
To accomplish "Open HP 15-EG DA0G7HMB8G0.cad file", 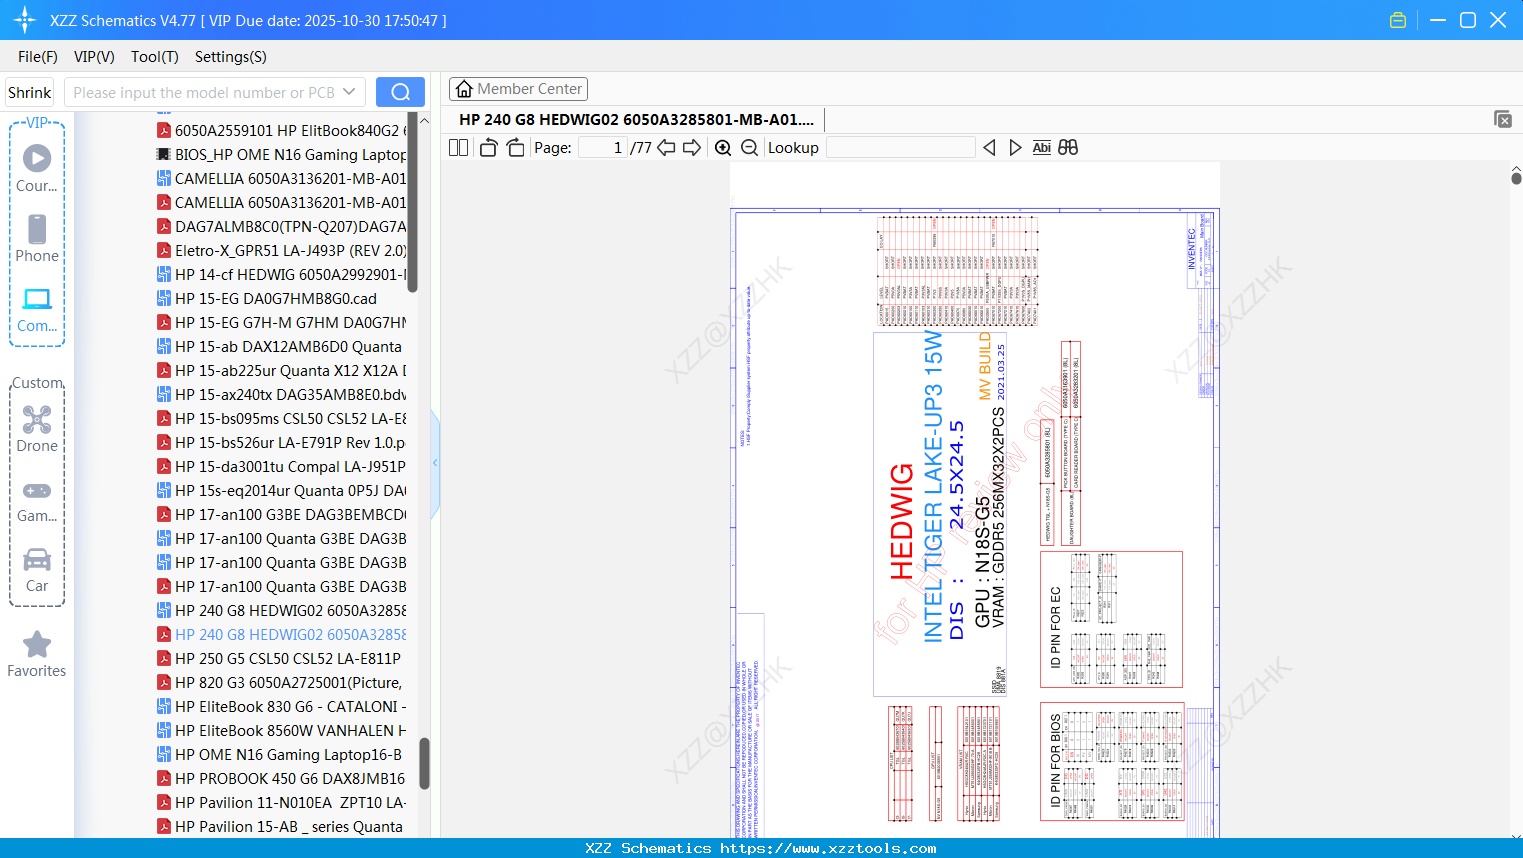I will 267,298.
